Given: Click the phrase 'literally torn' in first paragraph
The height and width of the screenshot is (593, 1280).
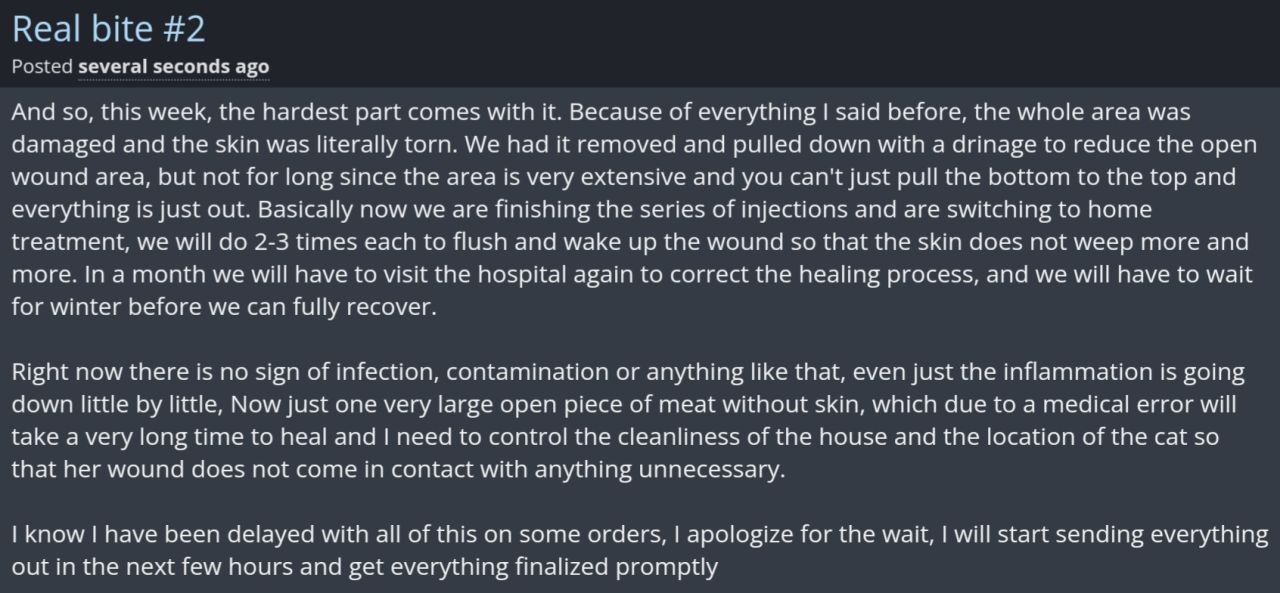Looking at the screenshot, I should [x=365, y=144].
